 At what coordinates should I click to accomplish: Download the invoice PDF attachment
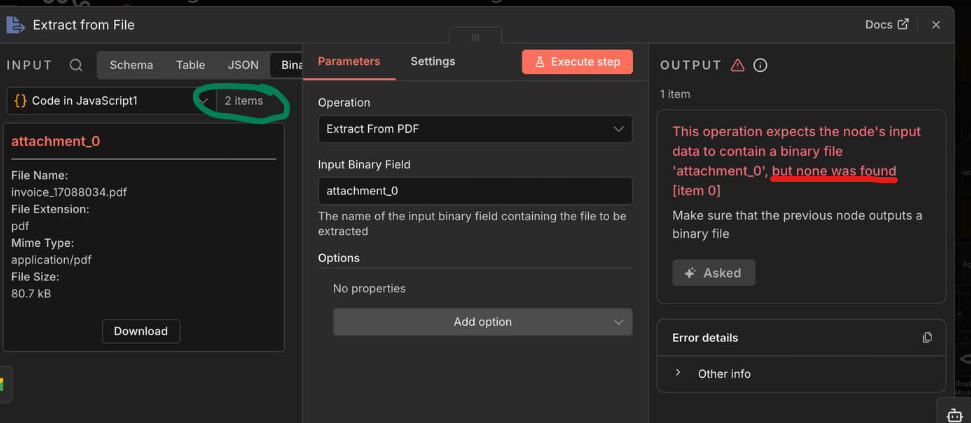point(141,331)
